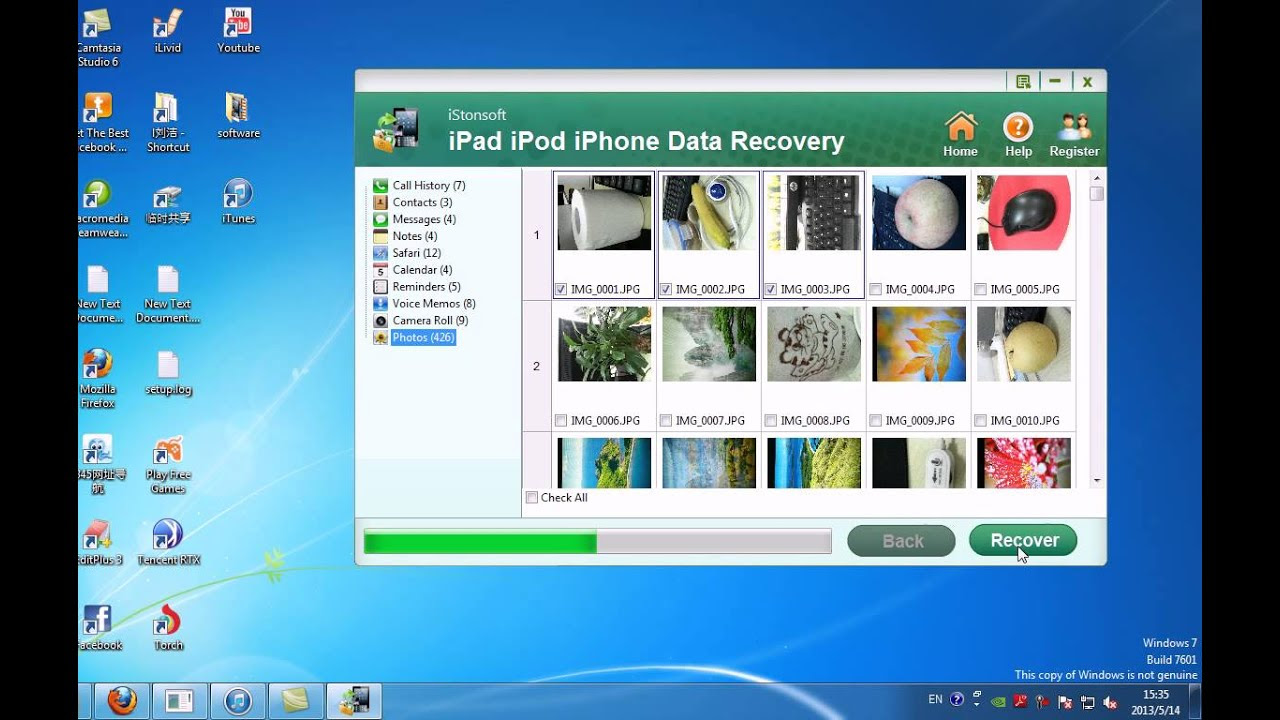Uncheck the IMG_0003.JPG checkbox

(x=770, y=289)
